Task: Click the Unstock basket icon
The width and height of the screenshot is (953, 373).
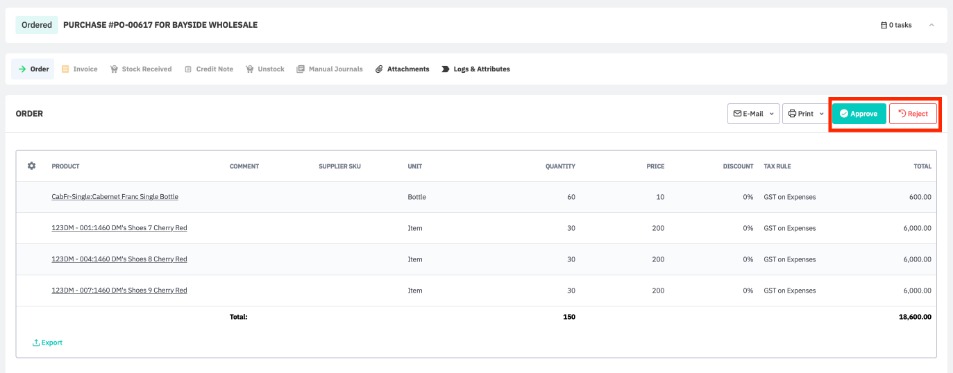Action: tap(250, 69)
